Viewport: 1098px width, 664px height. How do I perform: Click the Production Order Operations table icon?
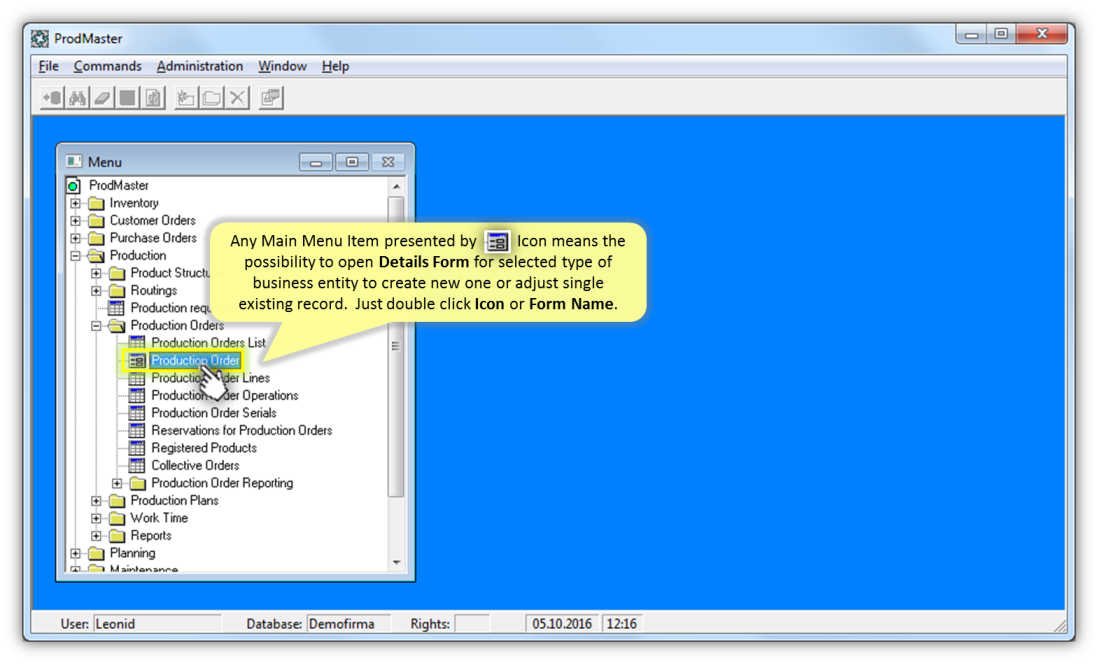137,396
